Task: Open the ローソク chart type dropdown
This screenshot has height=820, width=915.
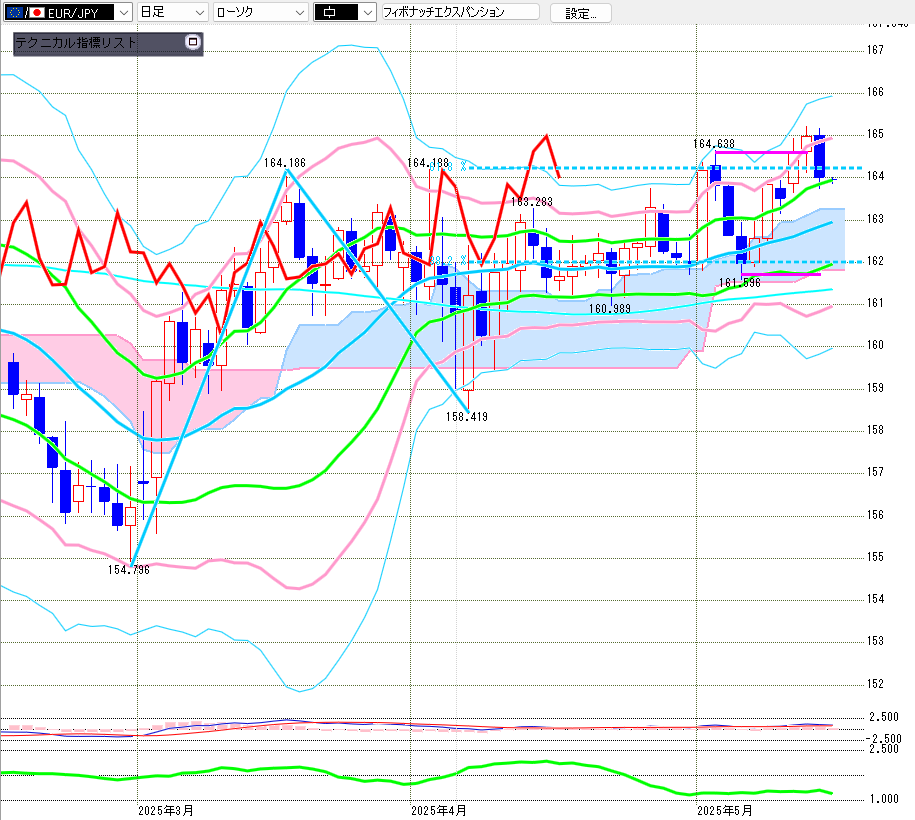Action: (260, 12)
